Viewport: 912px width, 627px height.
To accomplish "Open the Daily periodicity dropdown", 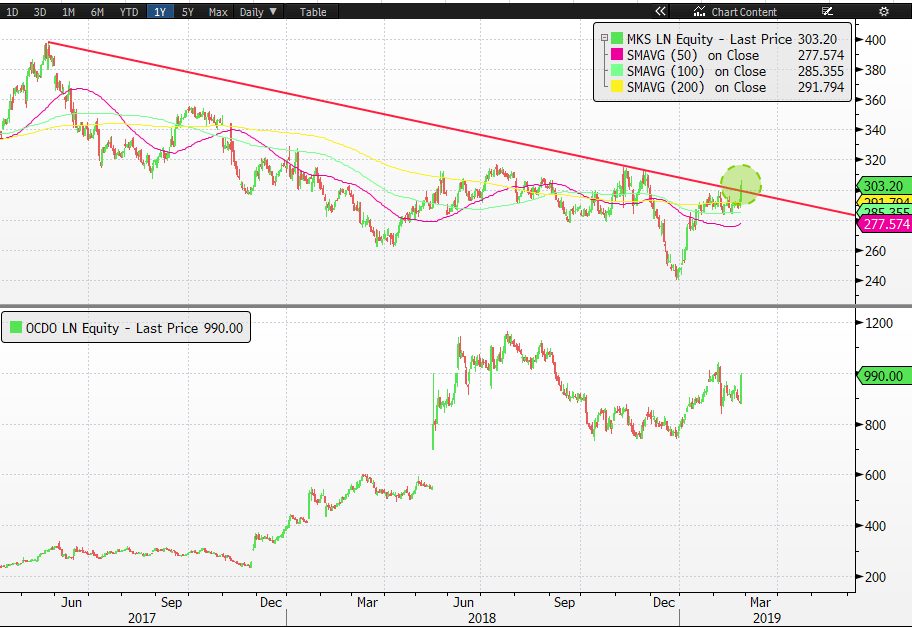I will 258,12.
